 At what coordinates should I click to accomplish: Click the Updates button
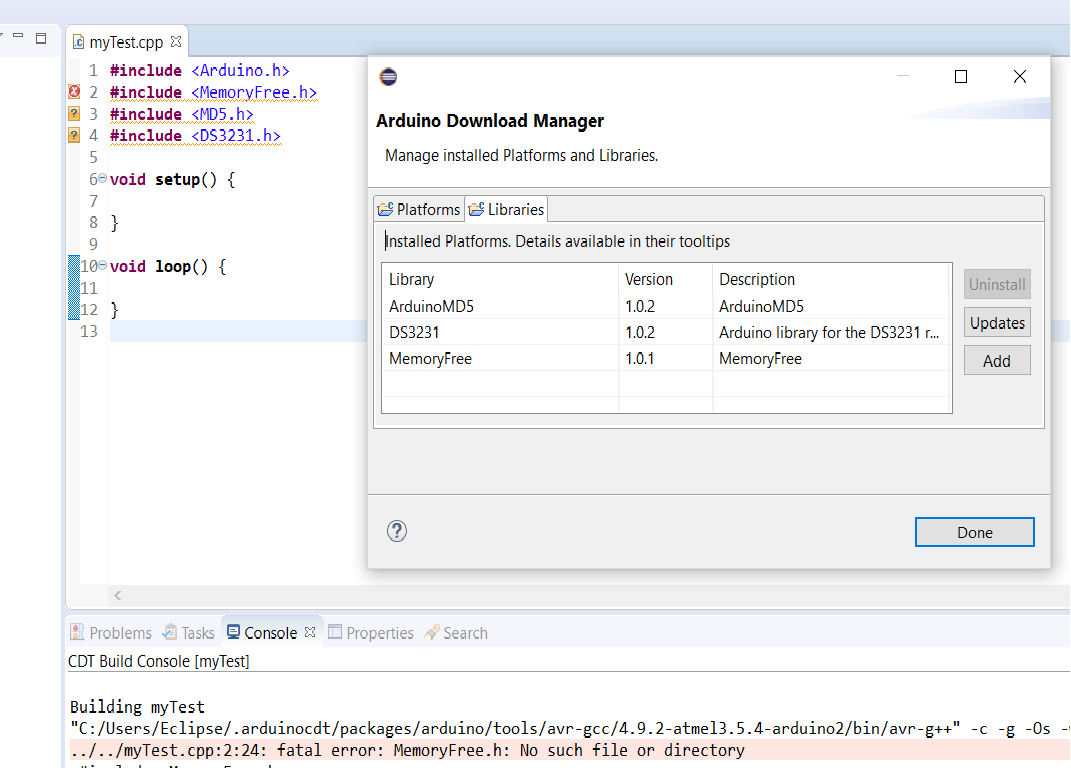coord(996,323)
